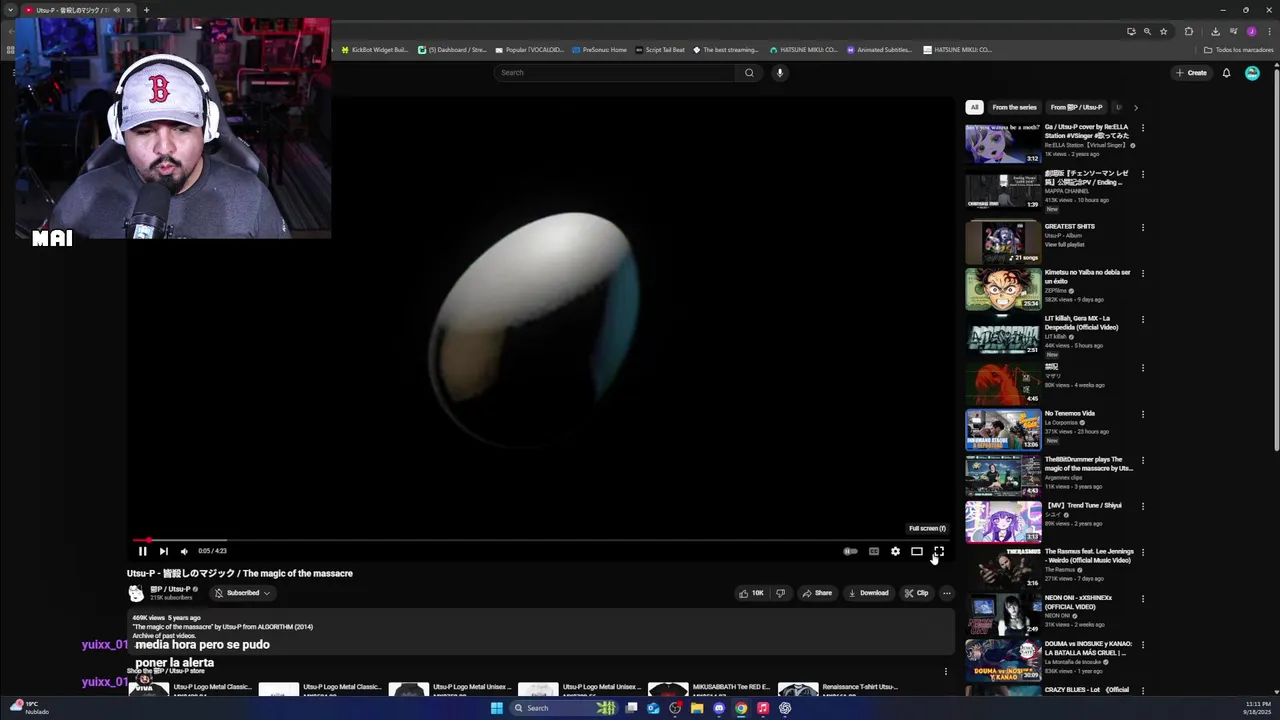1280x720 pixels.
Task: Open options for shop merchandise shelf
Action: tap(946, 671)
